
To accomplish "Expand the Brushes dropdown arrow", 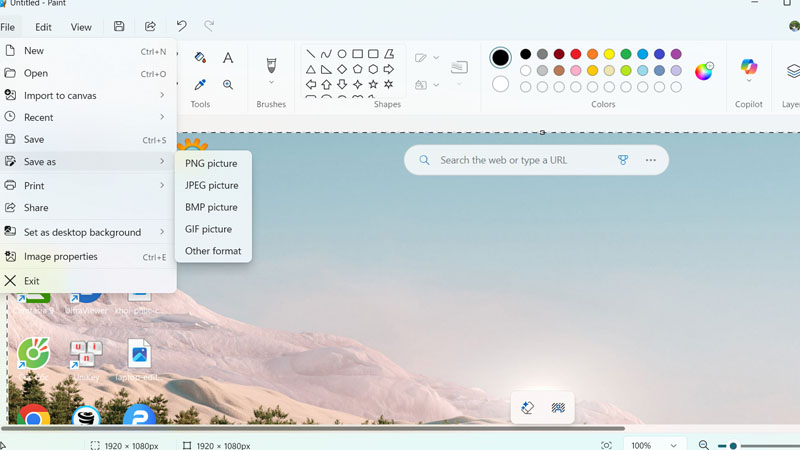I will coord(271,85).
